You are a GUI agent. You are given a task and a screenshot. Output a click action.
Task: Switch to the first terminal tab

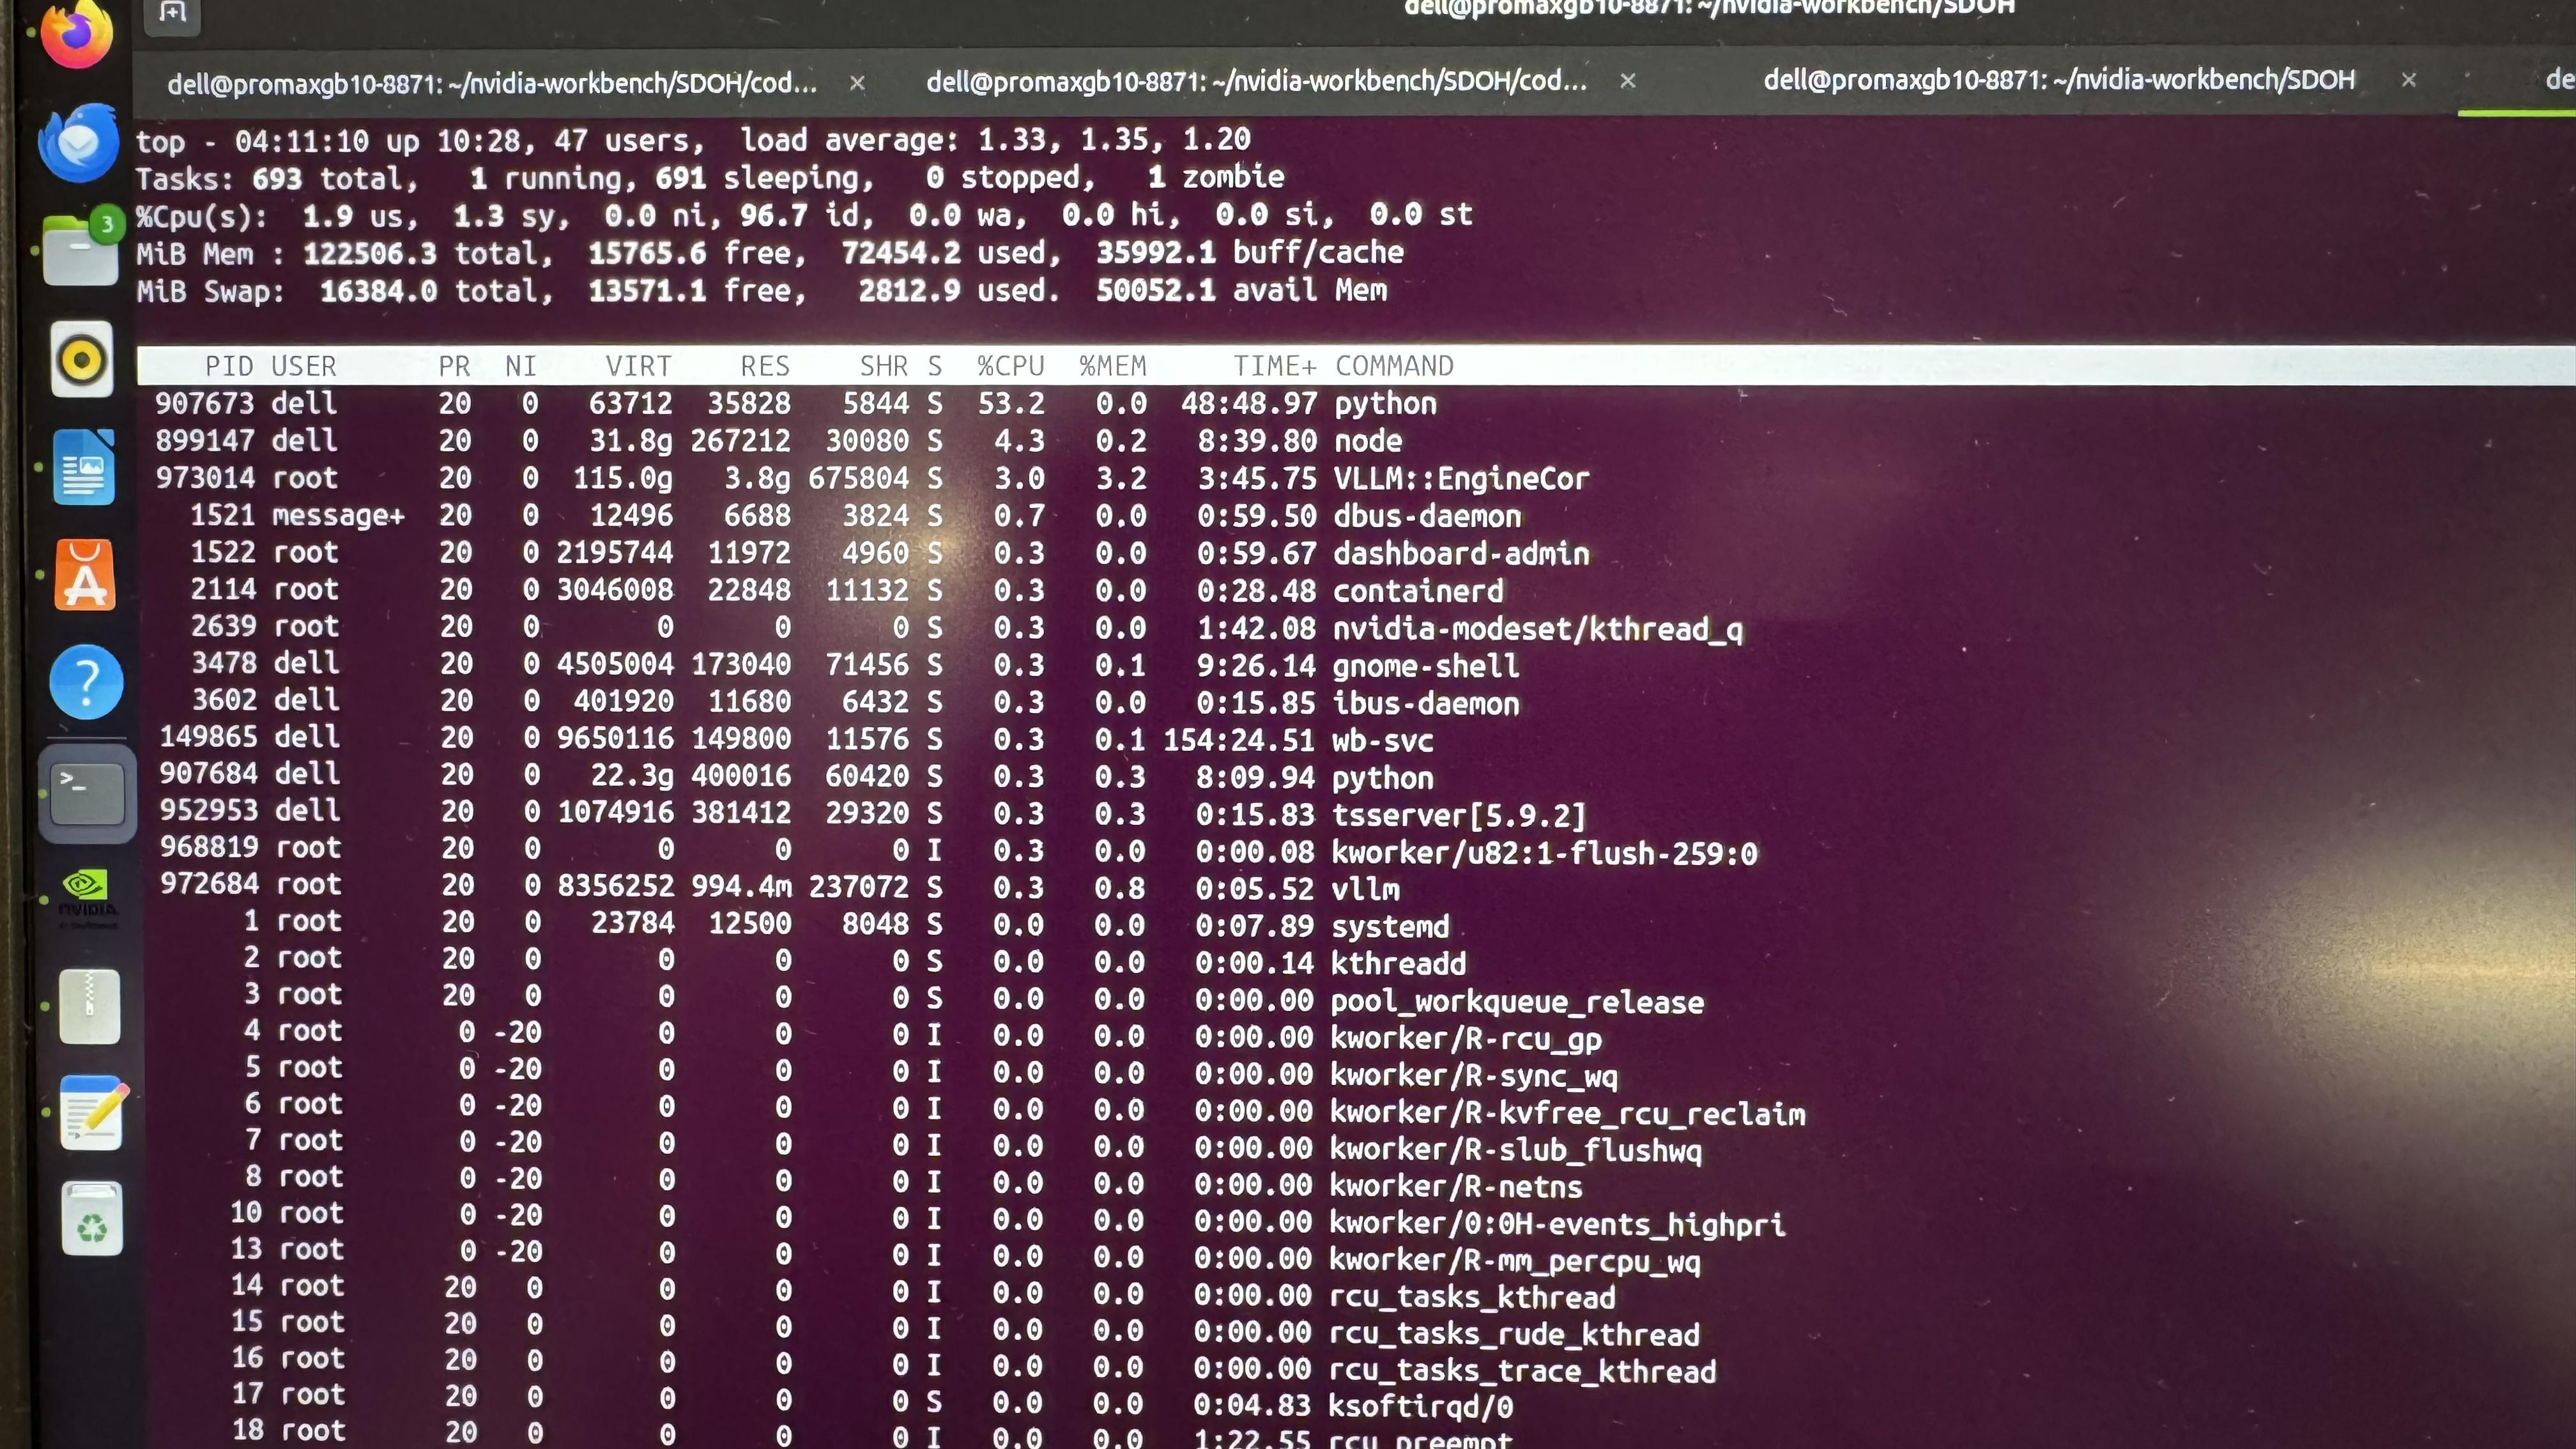[x=492, y=83]
